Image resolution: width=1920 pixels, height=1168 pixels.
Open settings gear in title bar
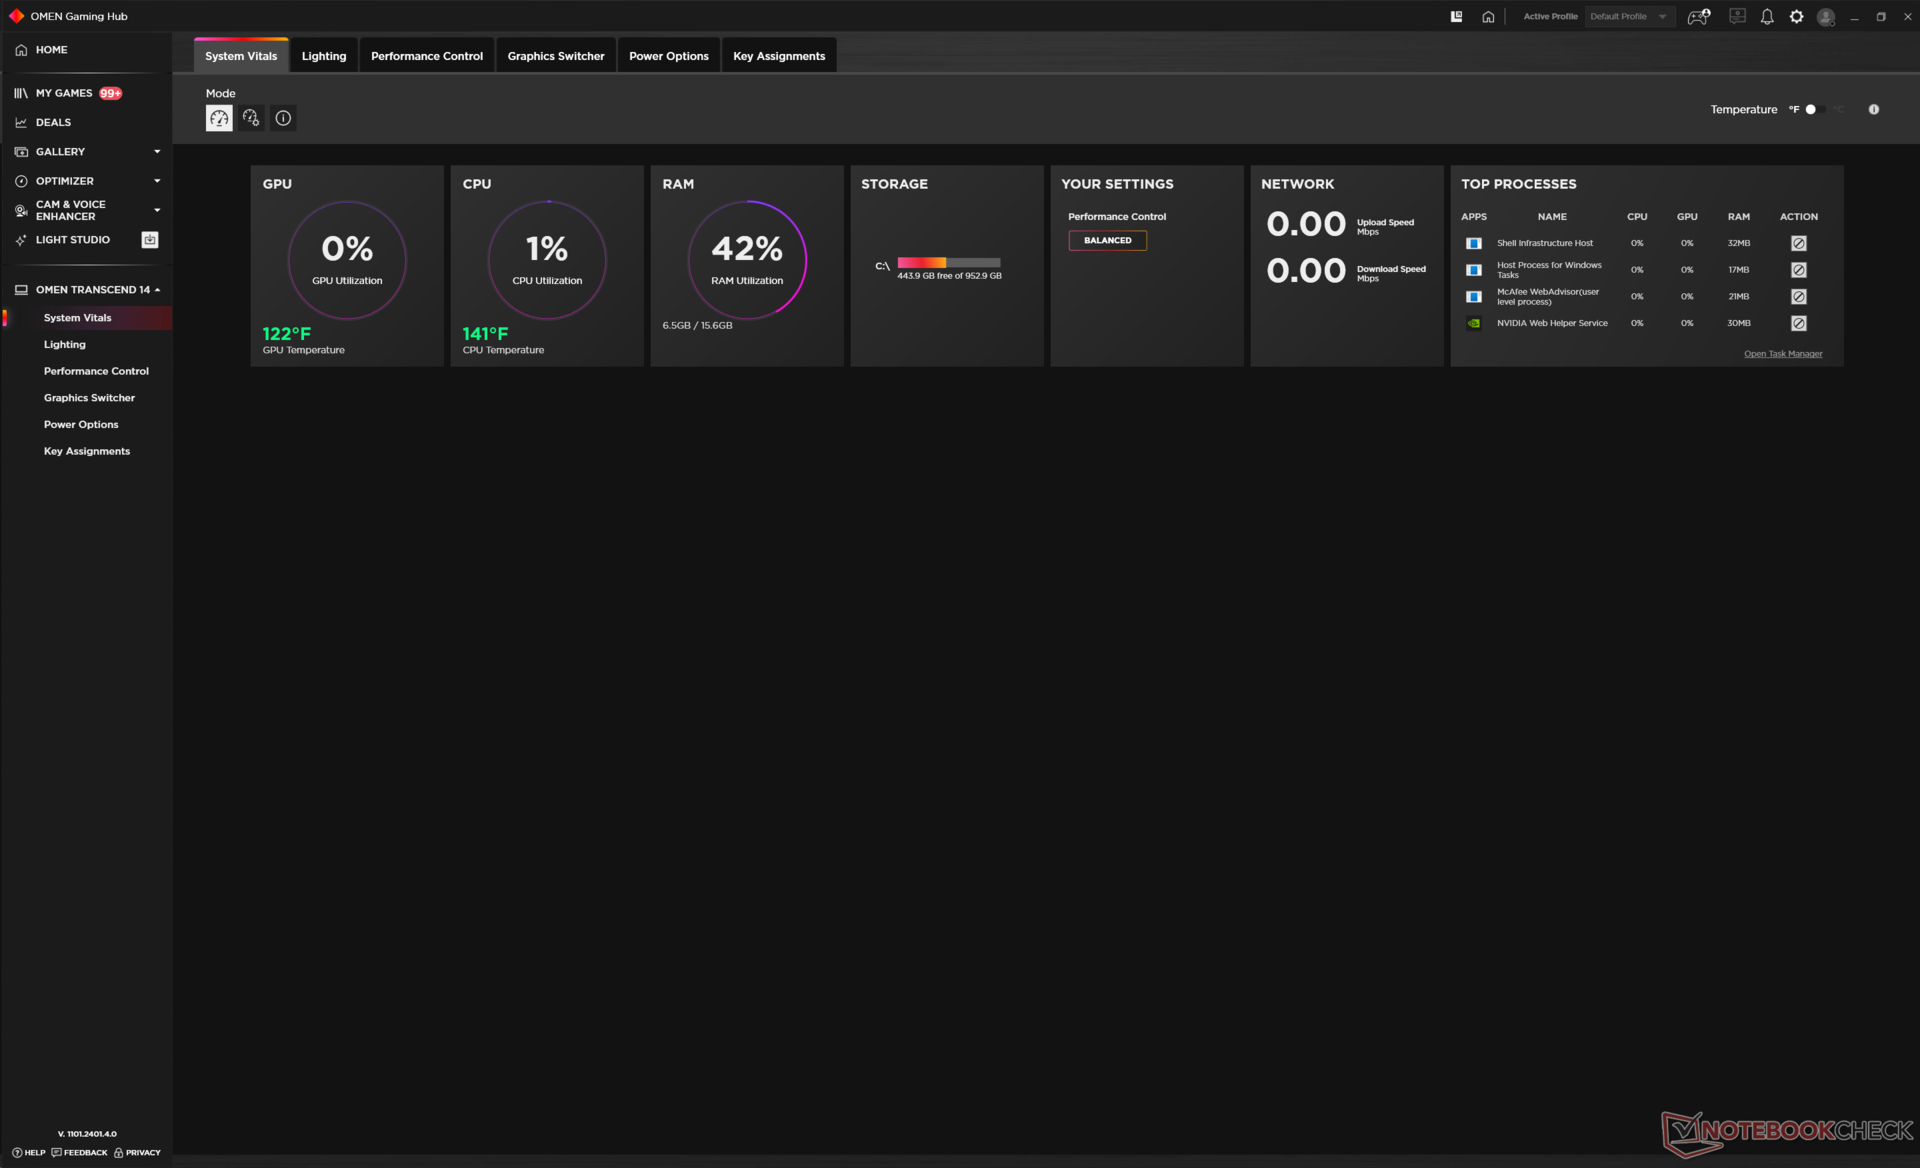click(1796, 17)
